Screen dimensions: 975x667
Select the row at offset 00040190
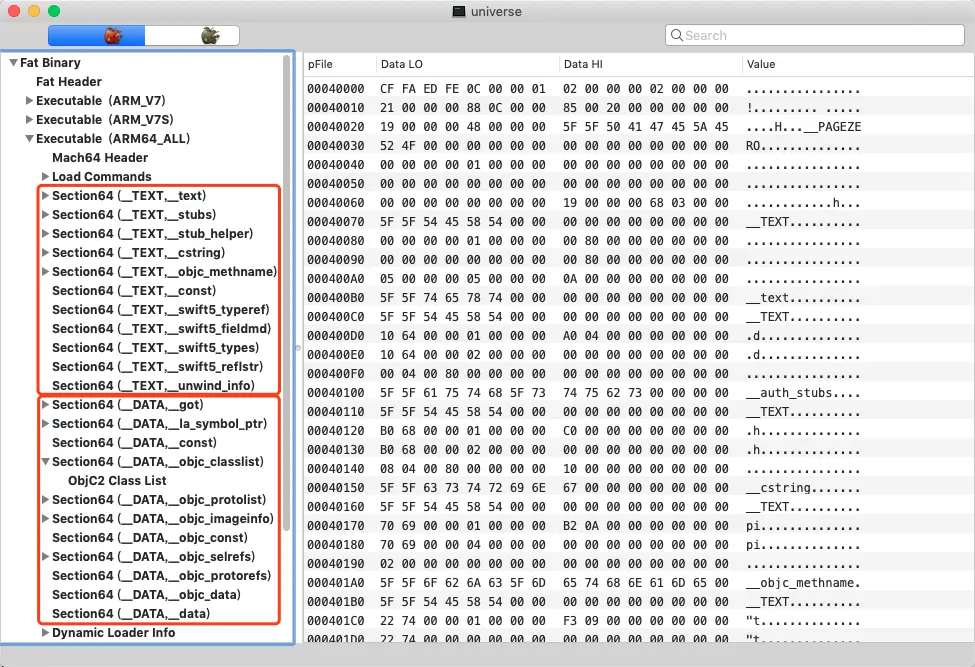coord(639,564)
